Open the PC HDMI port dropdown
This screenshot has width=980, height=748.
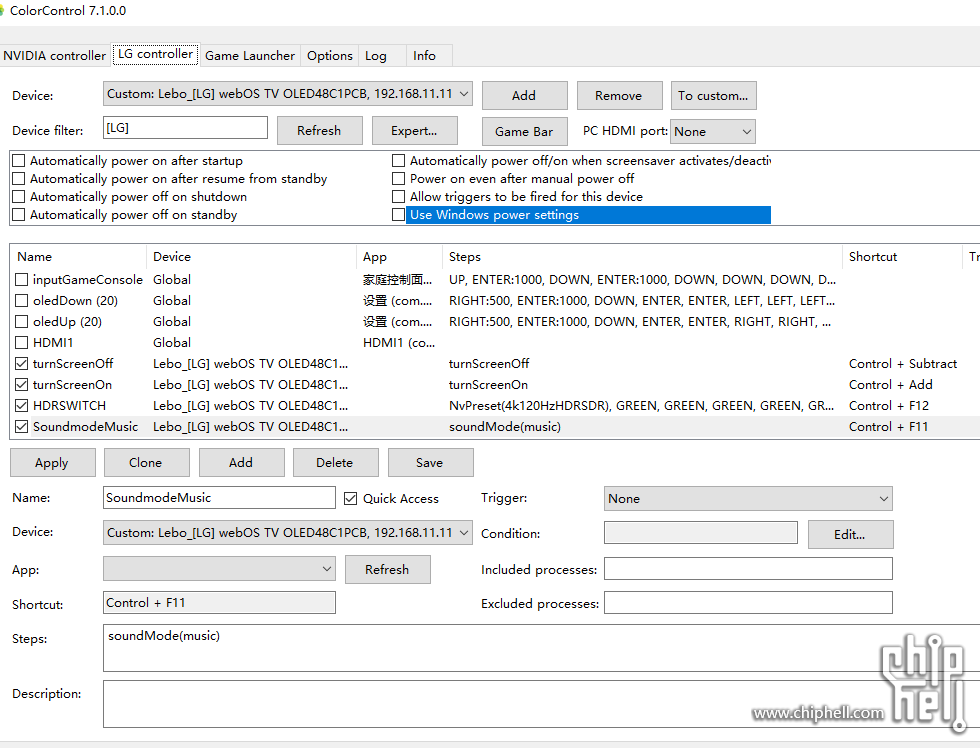pos(712,132)
